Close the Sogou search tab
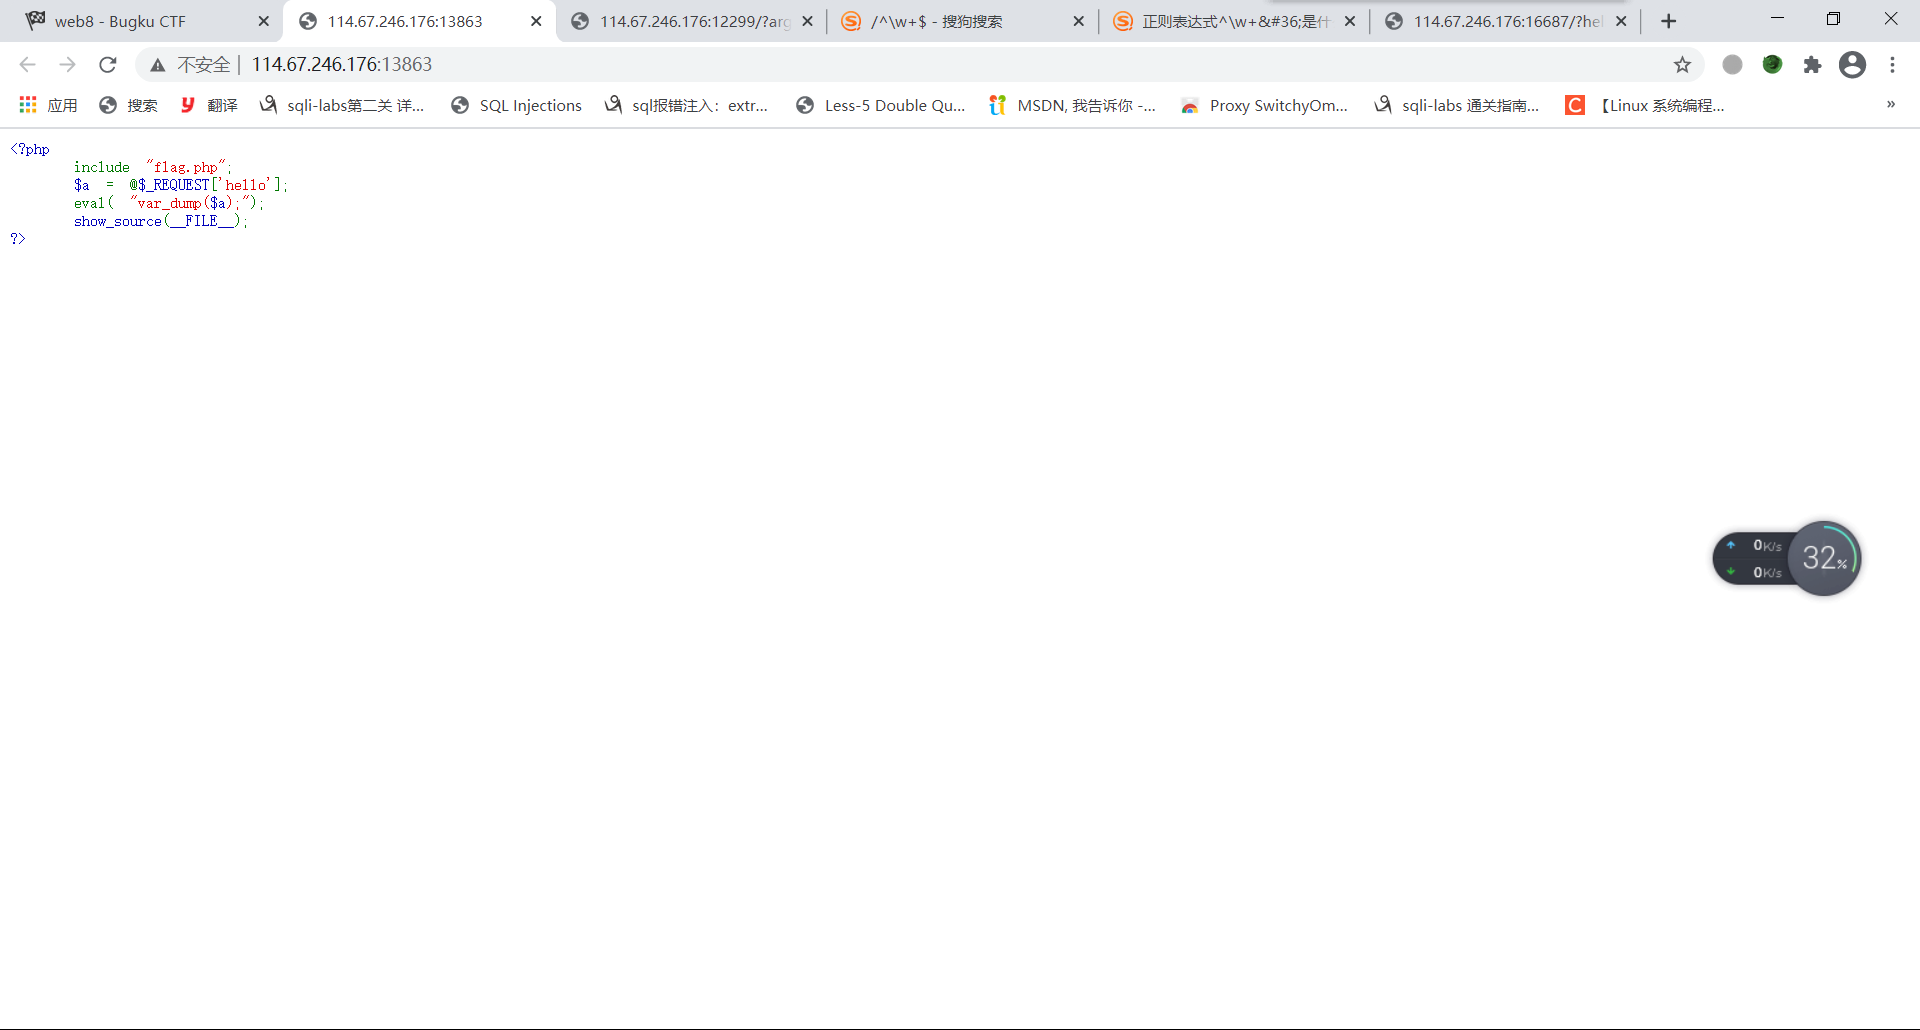 1078,21
